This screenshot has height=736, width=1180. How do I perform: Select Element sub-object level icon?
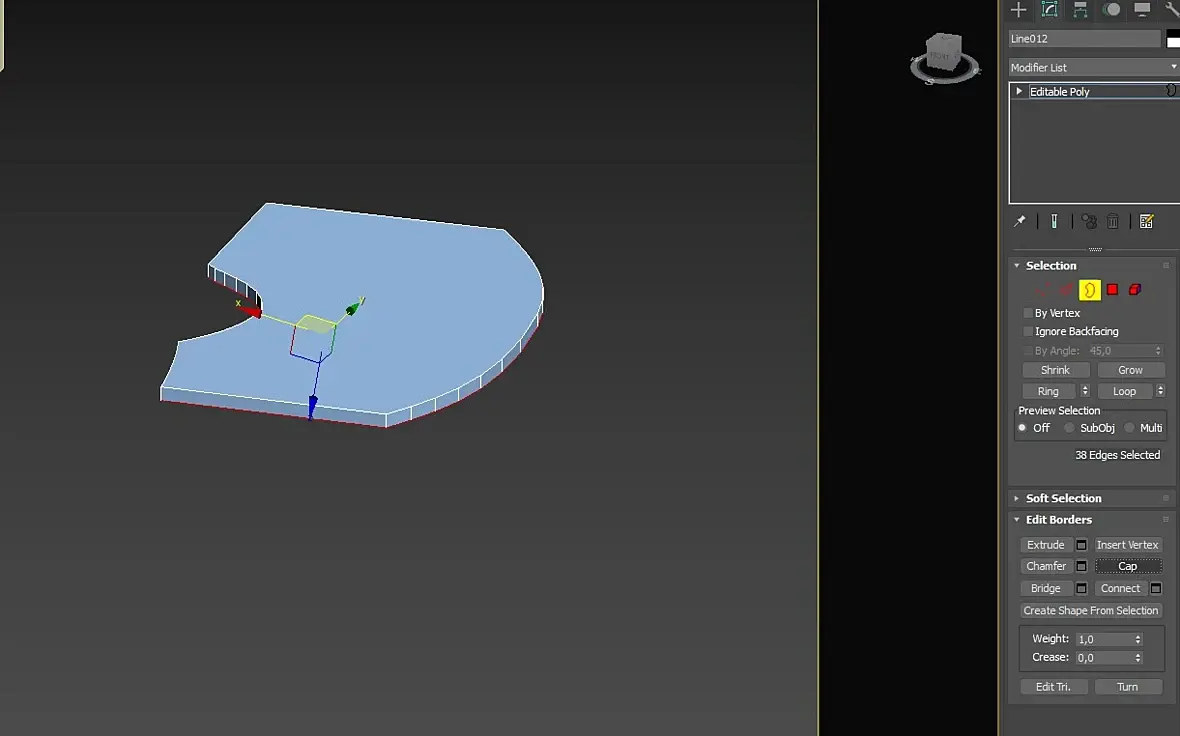tap(1135, 290)
